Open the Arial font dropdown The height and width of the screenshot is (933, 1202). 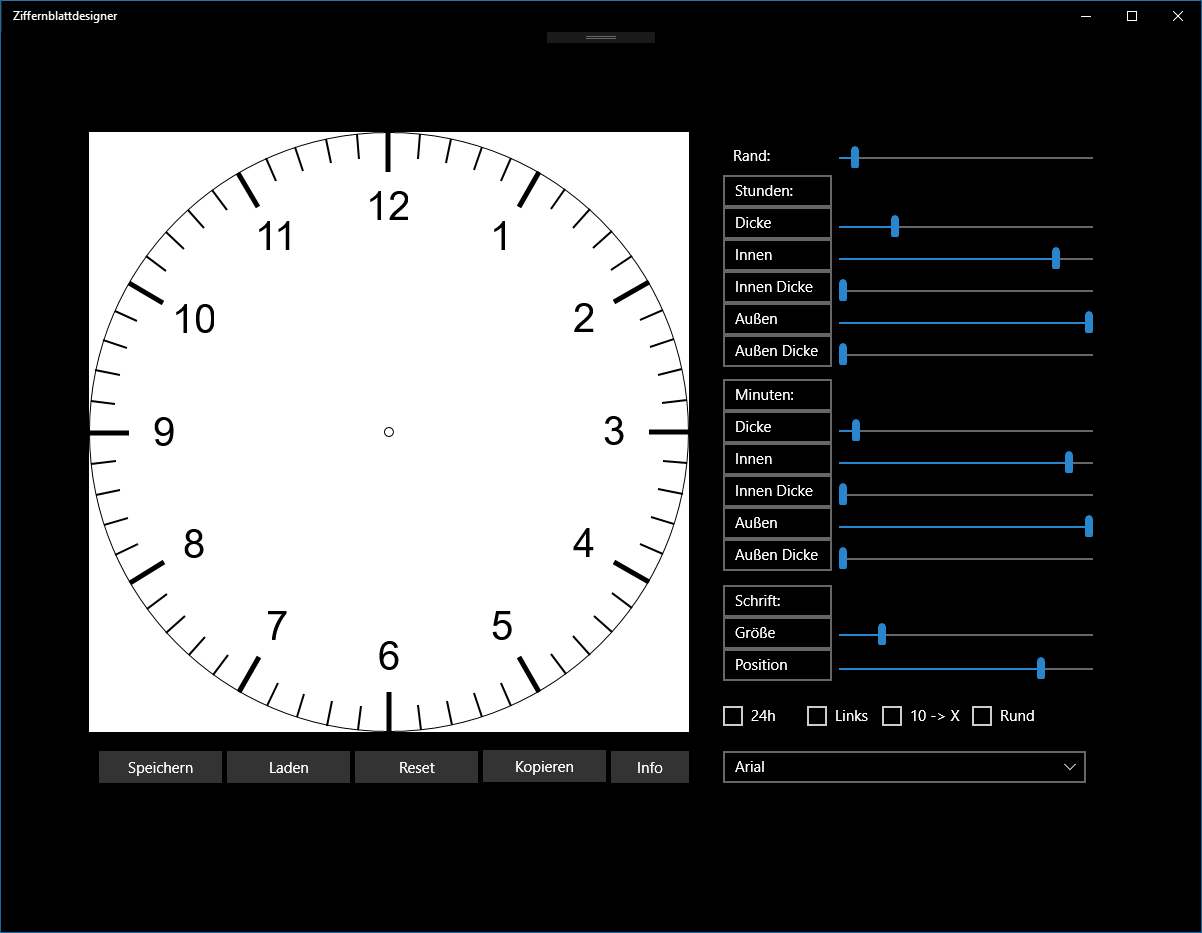click(x=904, y=767)
